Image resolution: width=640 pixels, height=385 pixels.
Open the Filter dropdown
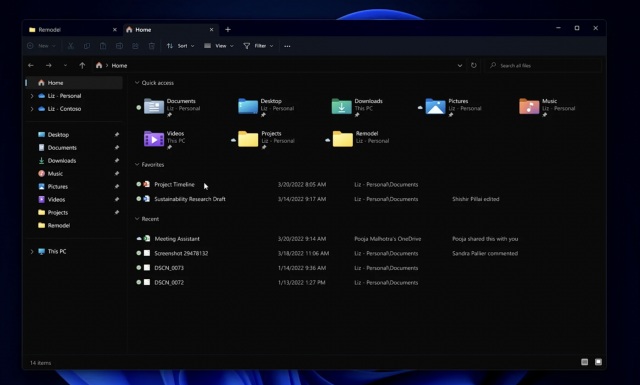(258, 46)
